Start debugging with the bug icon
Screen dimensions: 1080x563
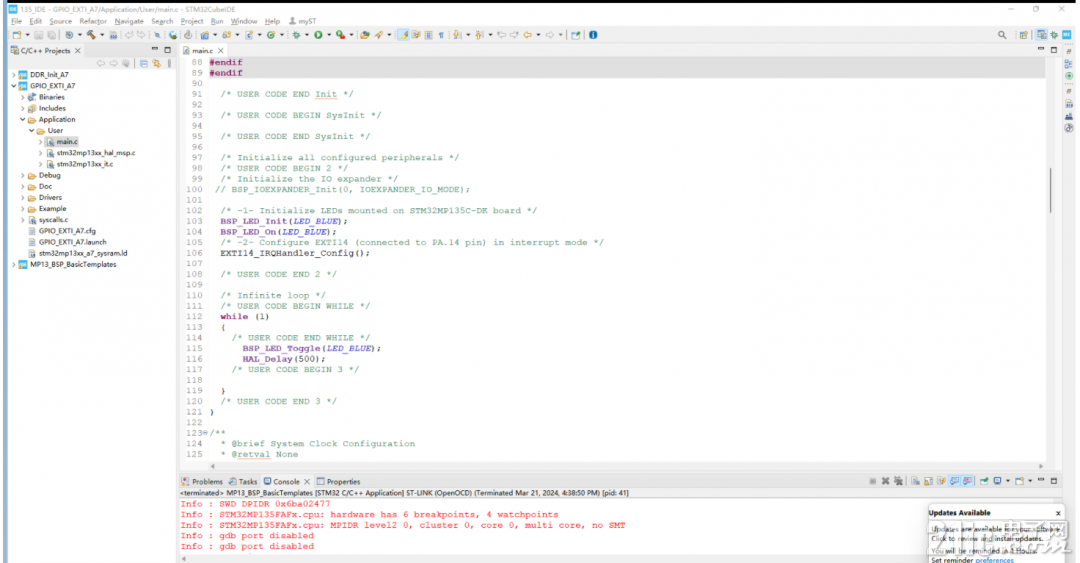pos(296,34)
